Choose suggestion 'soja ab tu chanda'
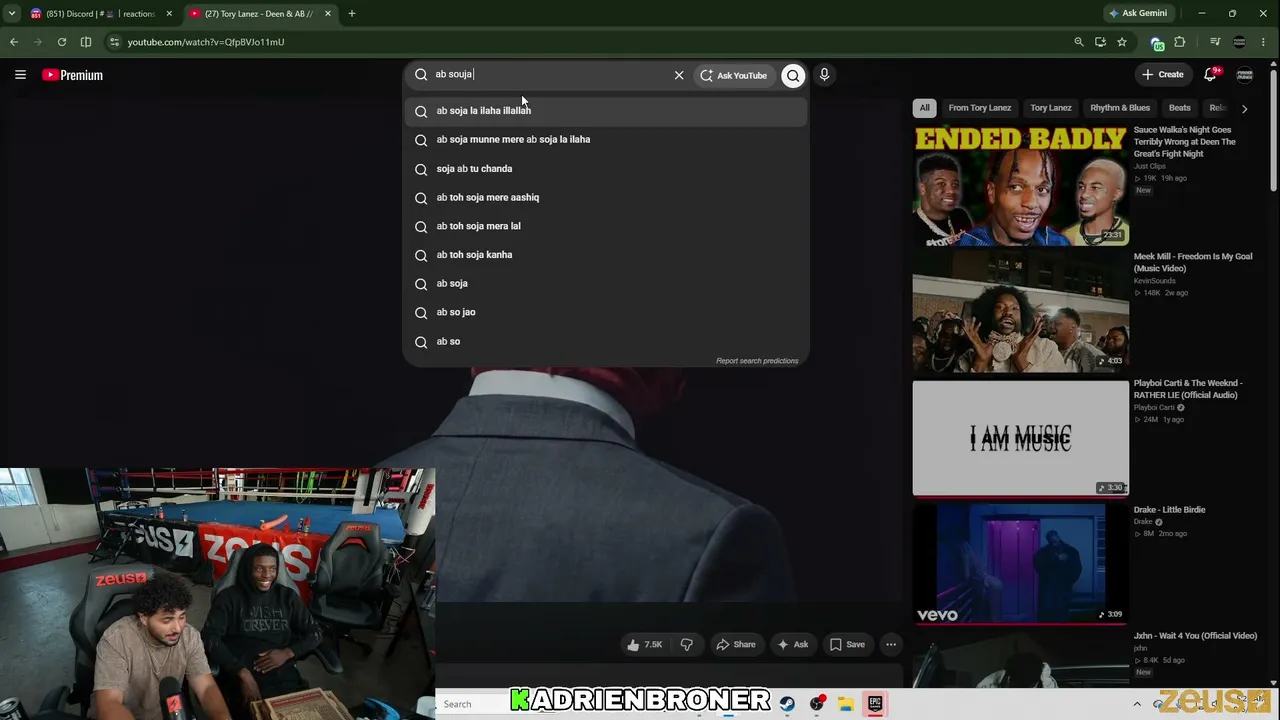Image resolution: width=1280 pixels, height=720 pixels. coord(605,169)
